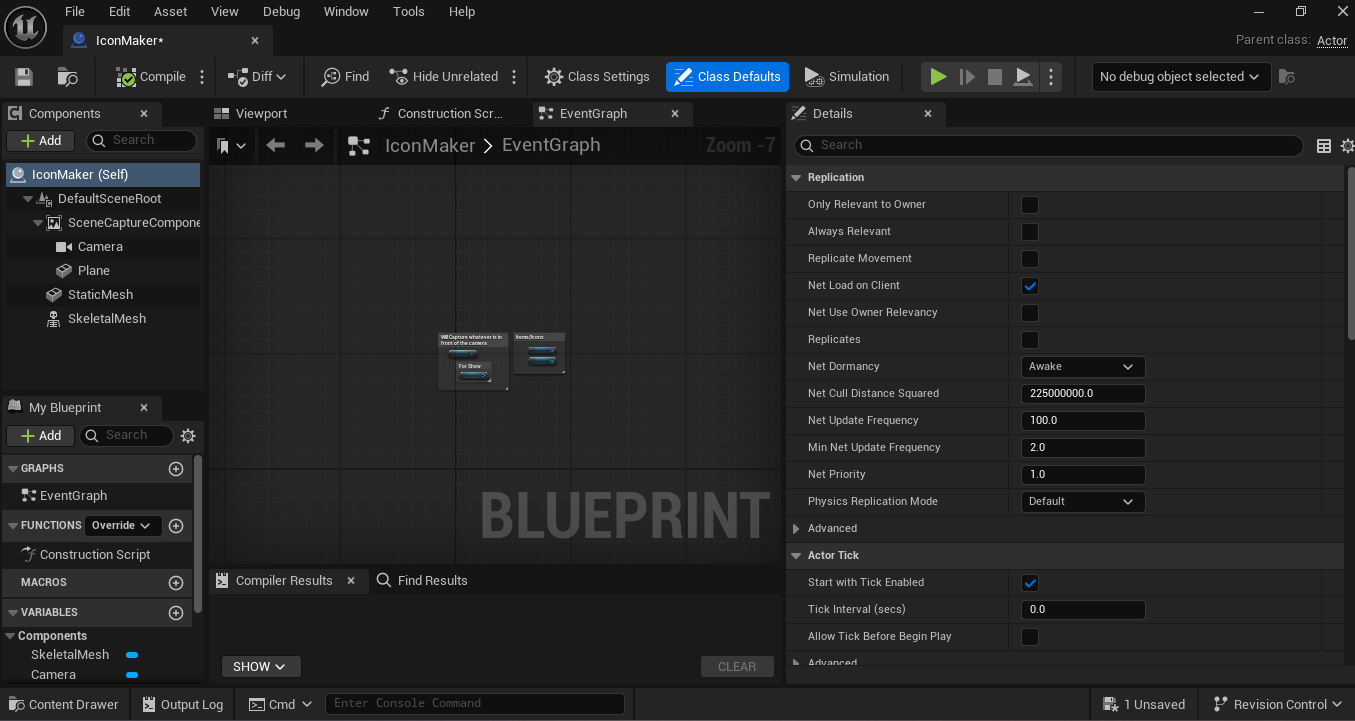Toggle Net Use Owner Relevancy checkbox
Screen dimensions: 1355x721
[1030, 313]
